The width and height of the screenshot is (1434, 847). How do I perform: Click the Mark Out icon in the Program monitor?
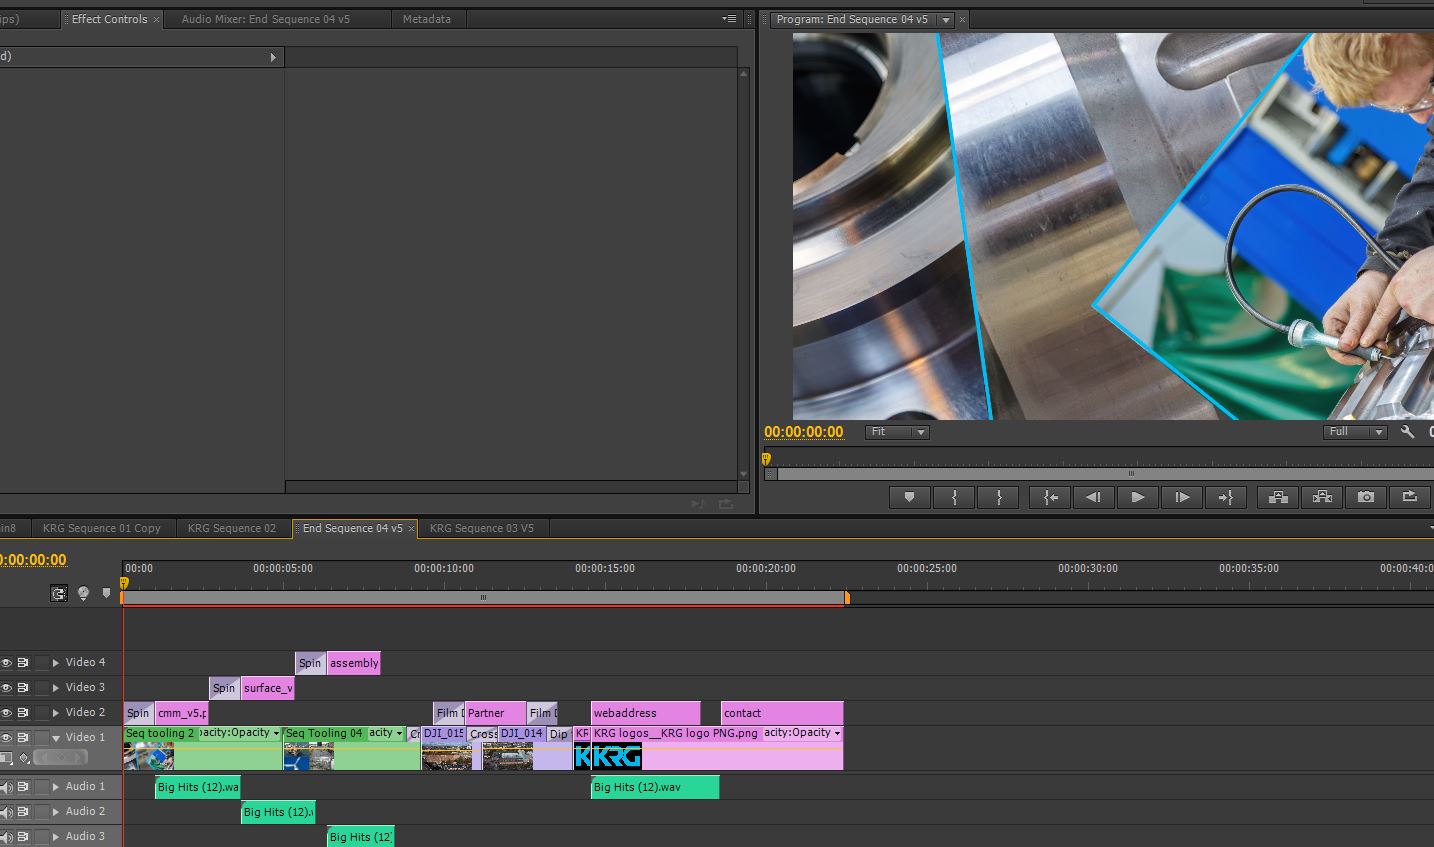pos(998,497)
